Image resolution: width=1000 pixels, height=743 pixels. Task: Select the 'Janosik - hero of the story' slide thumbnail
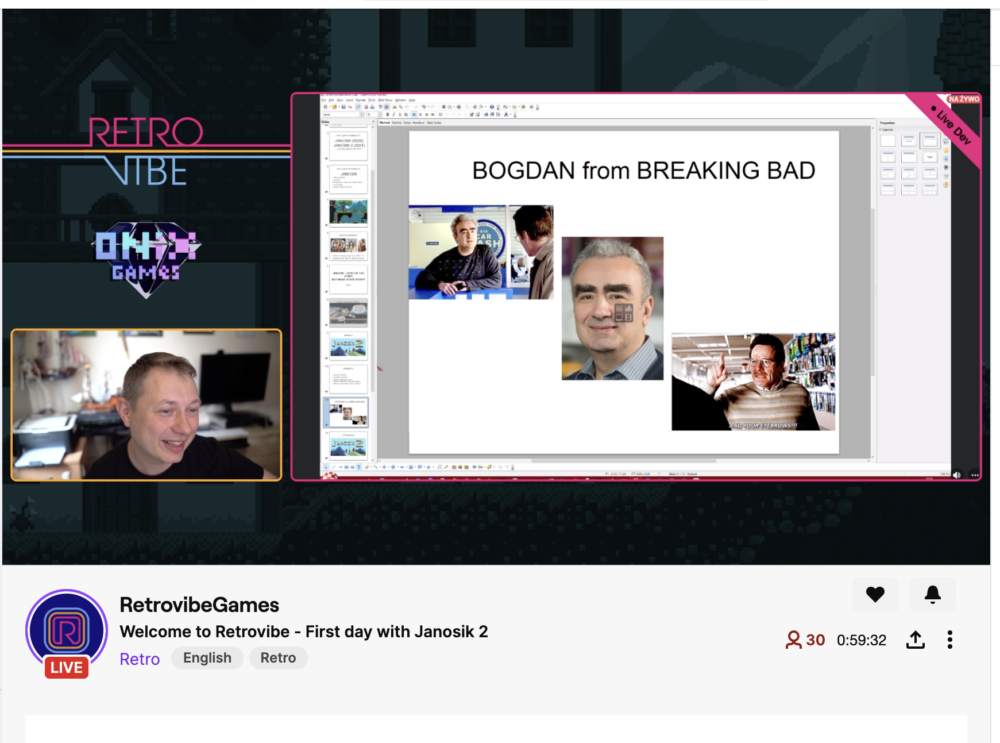click(348, 279)
